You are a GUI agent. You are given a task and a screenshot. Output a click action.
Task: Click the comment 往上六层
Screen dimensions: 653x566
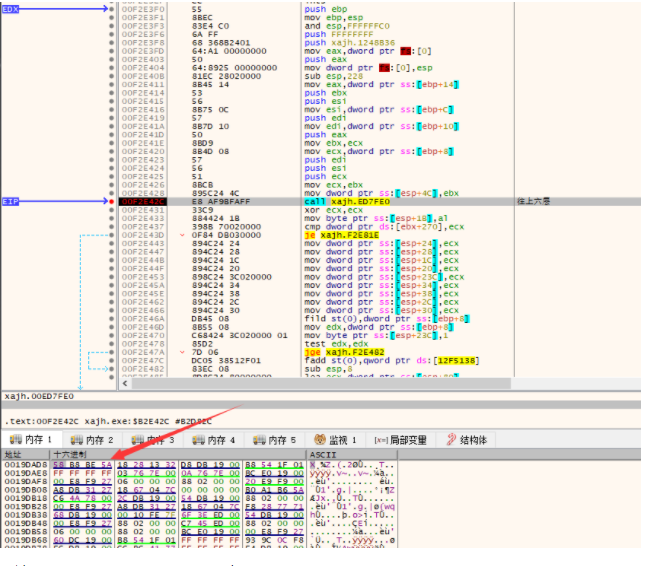click(x=533, y=202)
